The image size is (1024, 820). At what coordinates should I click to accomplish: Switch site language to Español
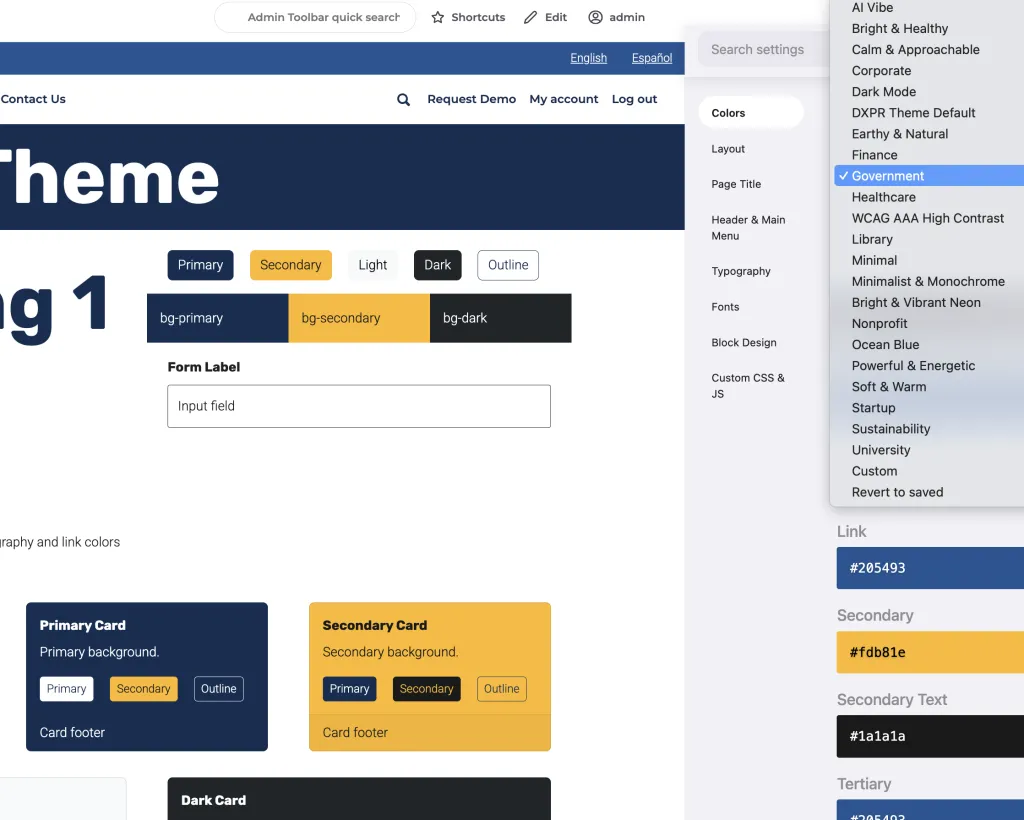click(x=651, y=58)
